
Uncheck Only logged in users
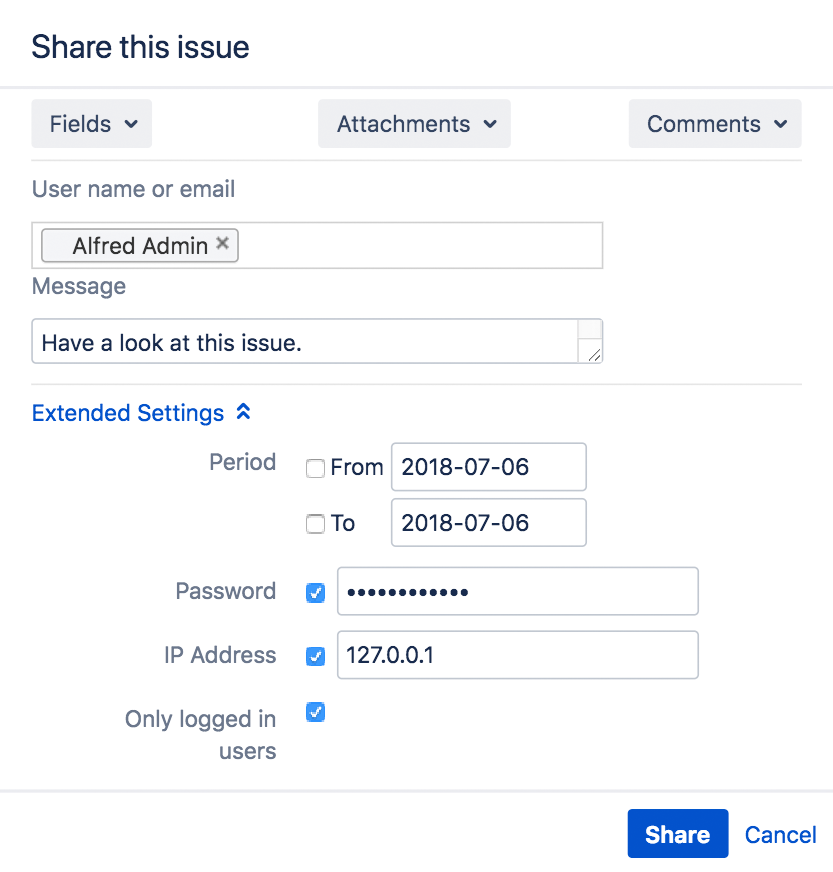click(x=315, y=712)
